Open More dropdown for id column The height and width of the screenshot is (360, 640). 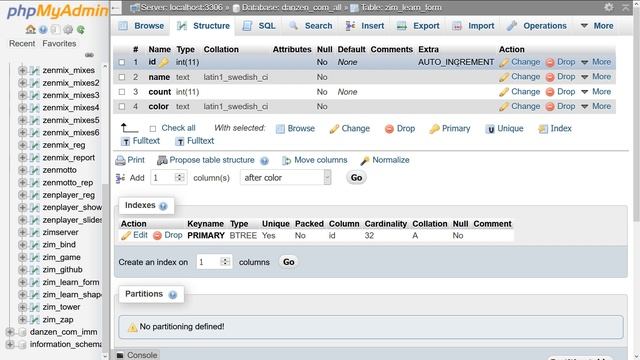[596, 62]
